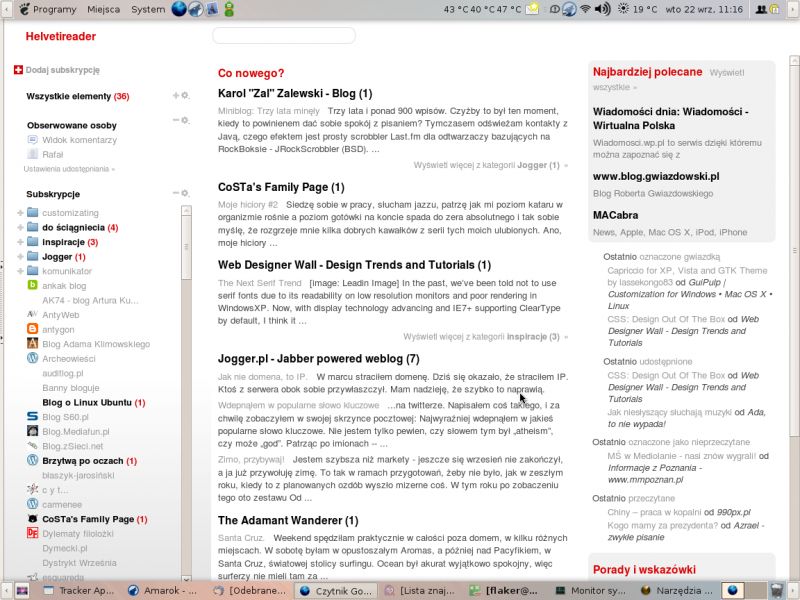The height and width of the screenshot is (600, 800).
Task: Open the Programy menu
Action: pyautogui.click(x=47, y=9)
